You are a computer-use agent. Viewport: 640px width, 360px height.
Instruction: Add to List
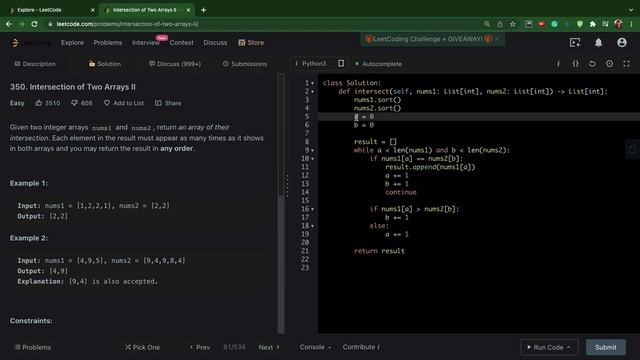click(124, 103)
